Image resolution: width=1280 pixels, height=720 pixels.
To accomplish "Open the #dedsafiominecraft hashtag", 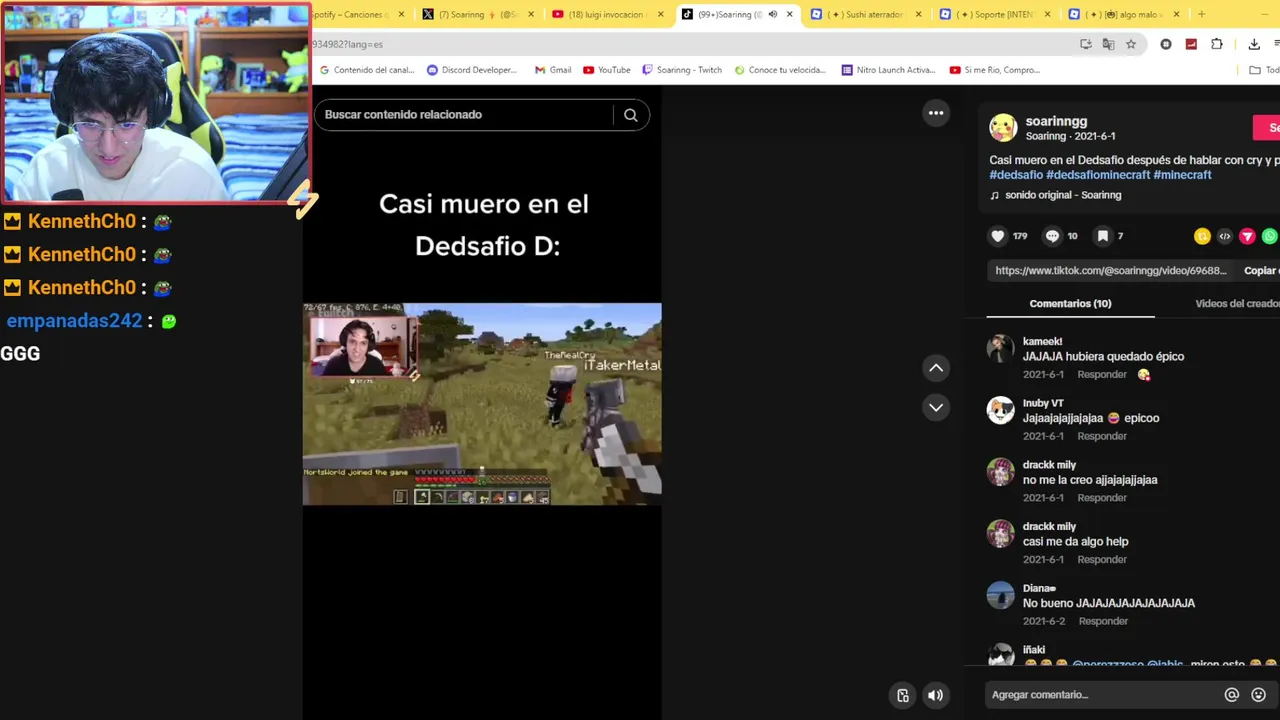I will (x=1098, y=175).
